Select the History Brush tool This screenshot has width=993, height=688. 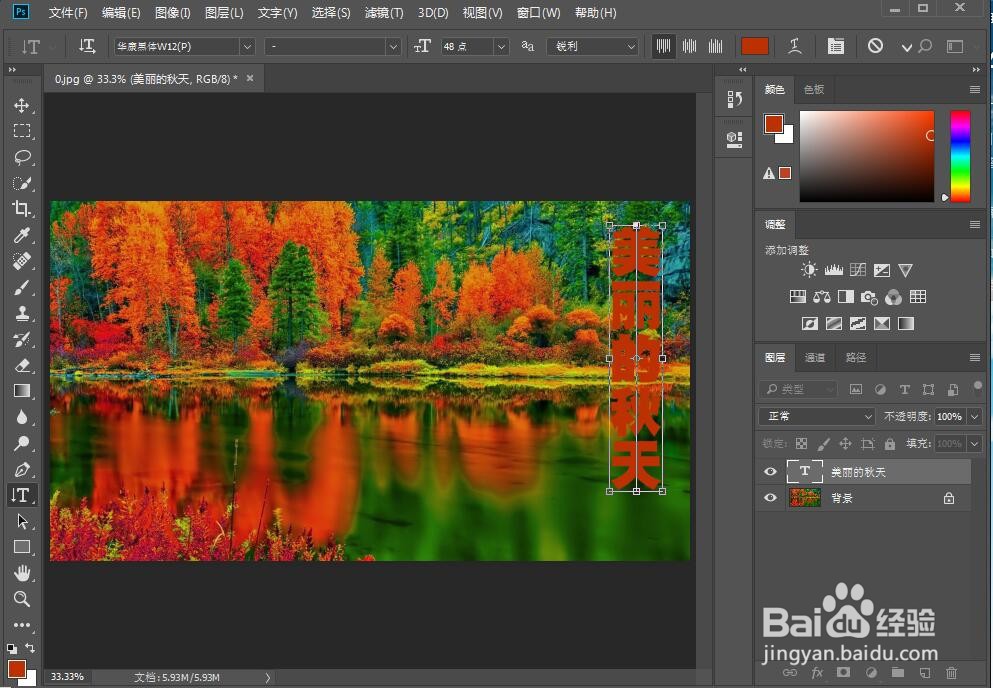tap(22, 339)
